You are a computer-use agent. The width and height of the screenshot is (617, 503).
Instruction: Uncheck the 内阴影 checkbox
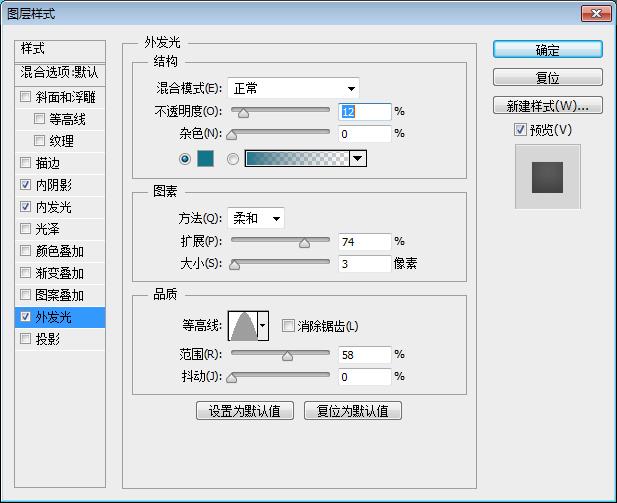click(x=25, y=184)
